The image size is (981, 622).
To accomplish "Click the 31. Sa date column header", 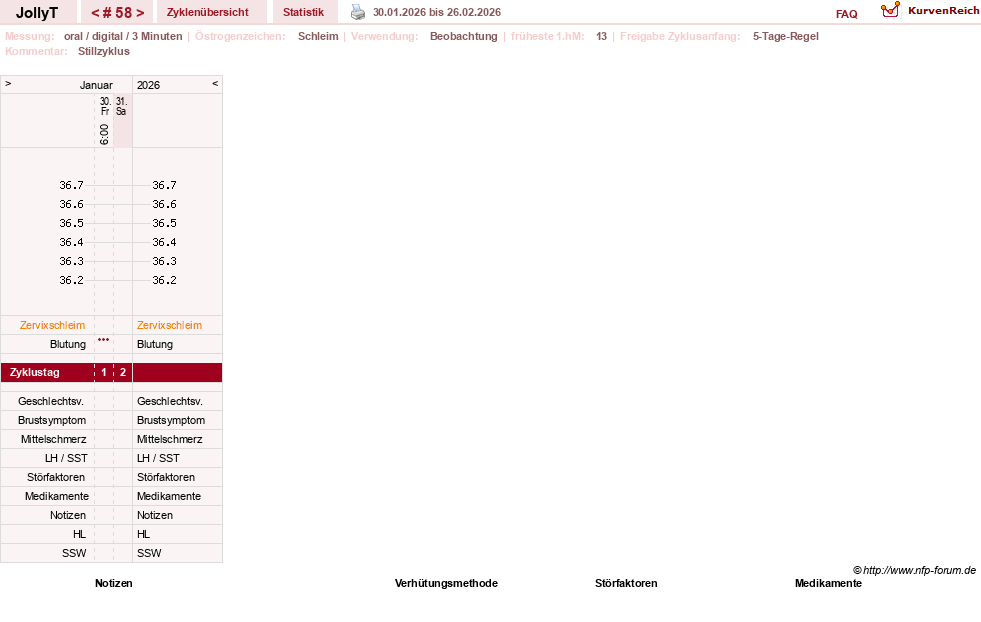I will [121, 106].
